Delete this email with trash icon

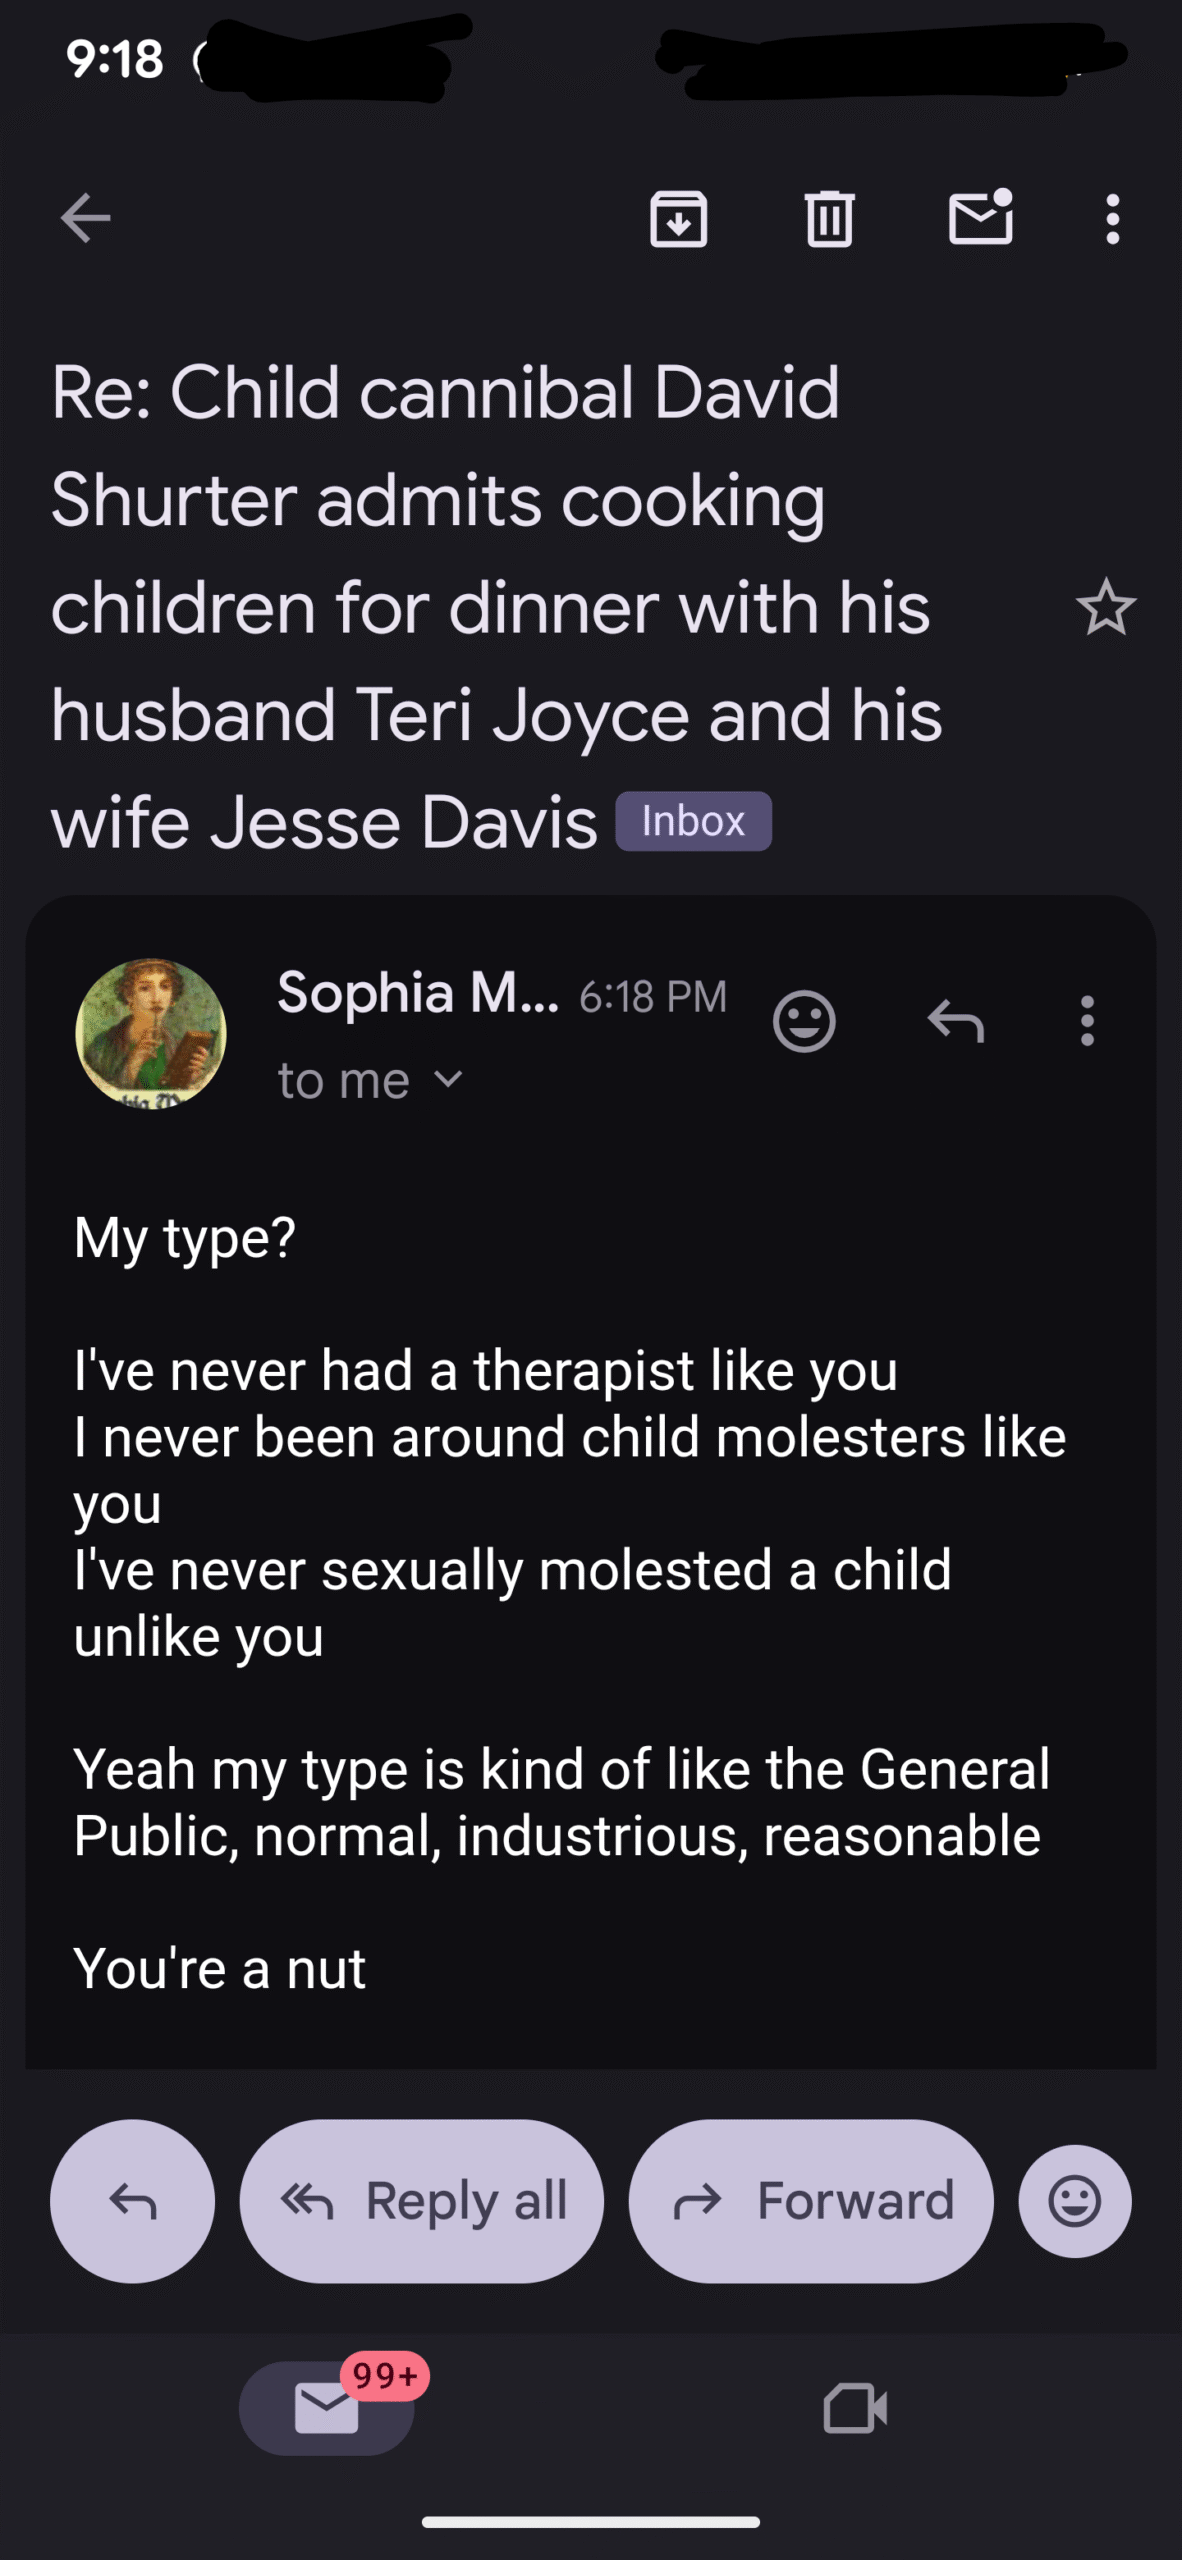click(829, 218)
